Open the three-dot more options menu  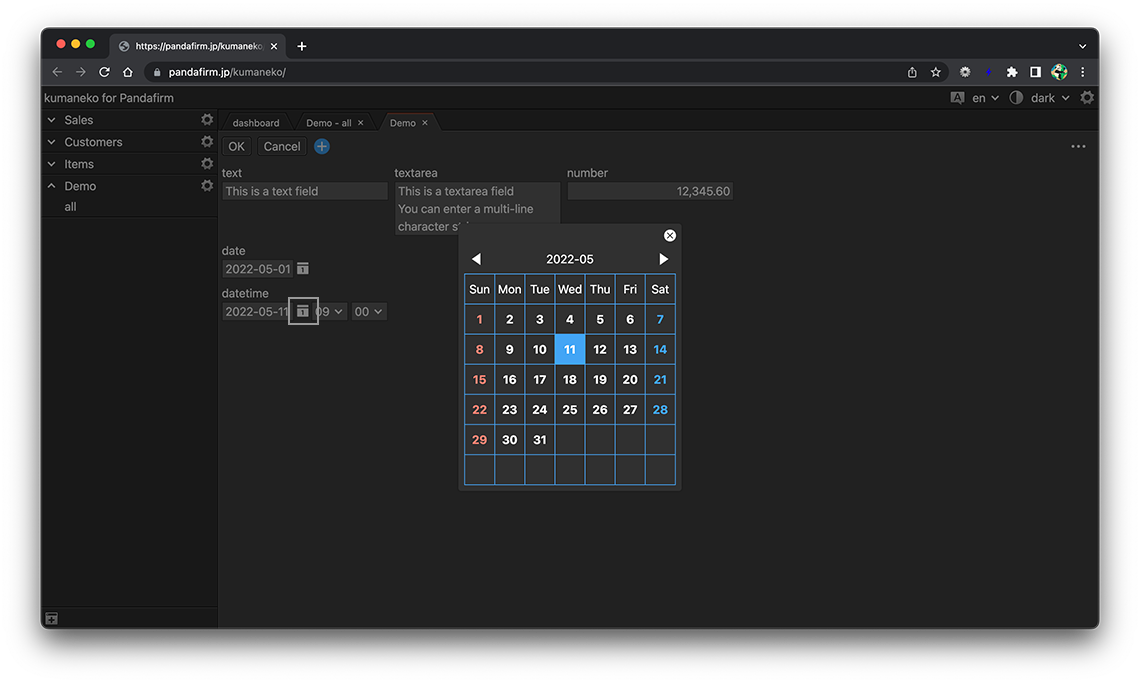(x=1078, y=146)
